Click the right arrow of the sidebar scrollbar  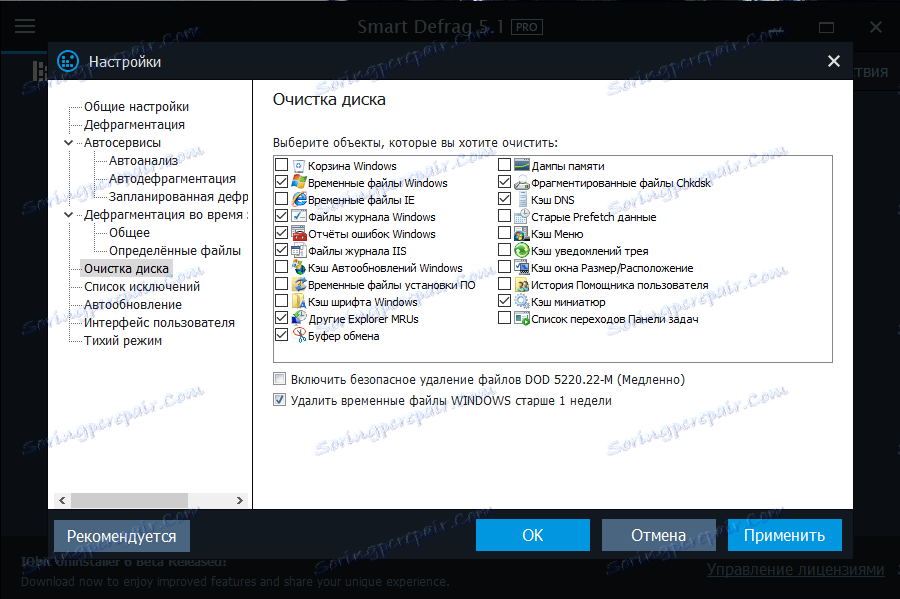[239, 500]
